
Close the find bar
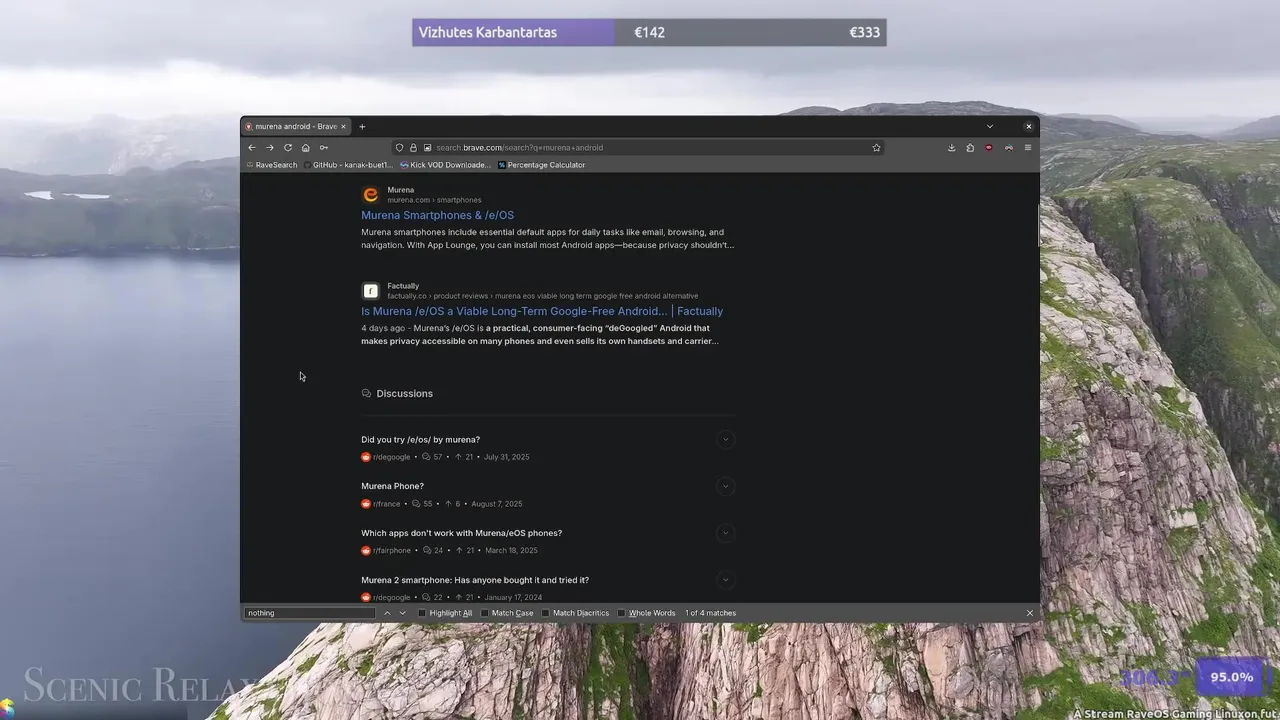(x=1030, y=613)
